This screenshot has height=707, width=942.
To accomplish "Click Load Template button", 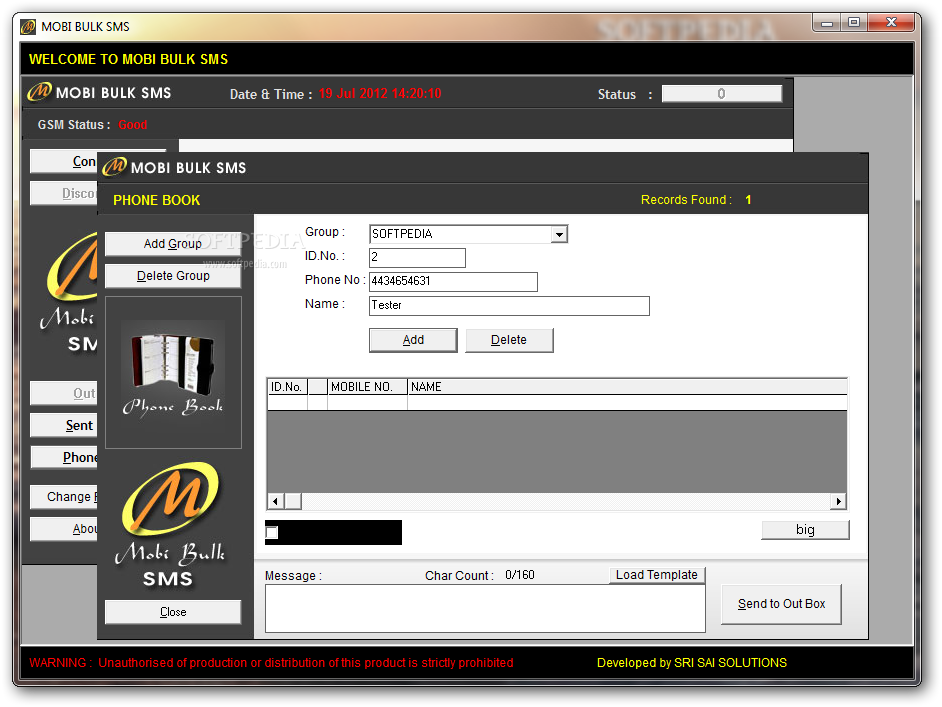I will click(657, 575).
